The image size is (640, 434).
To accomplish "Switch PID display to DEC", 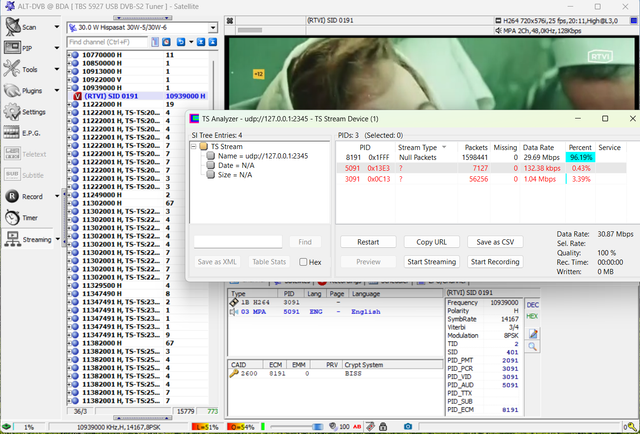I will [x=533, y=305].
